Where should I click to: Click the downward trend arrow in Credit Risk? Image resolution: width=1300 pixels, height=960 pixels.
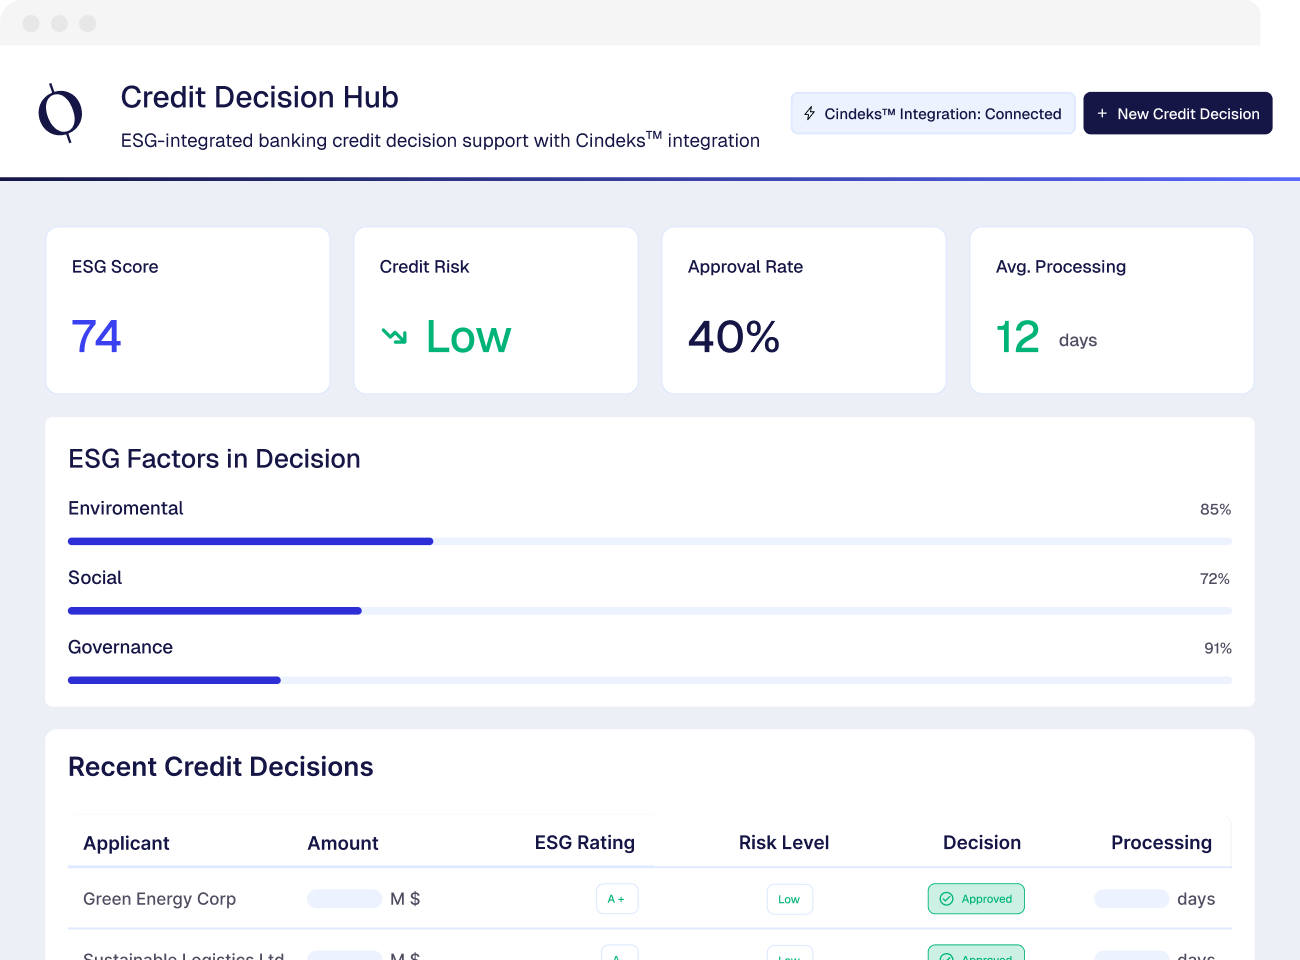(394, 336)
